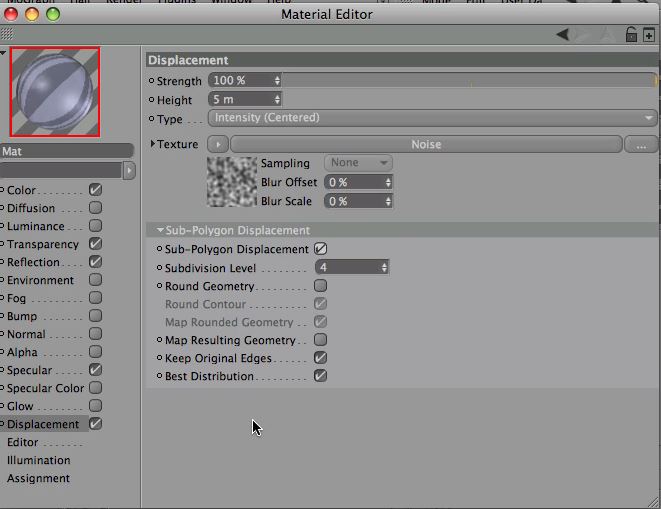Click the arrow button beside the layer field
This screenshot has height=509, width=661.
pyautogui.click(x=129, y=170)
